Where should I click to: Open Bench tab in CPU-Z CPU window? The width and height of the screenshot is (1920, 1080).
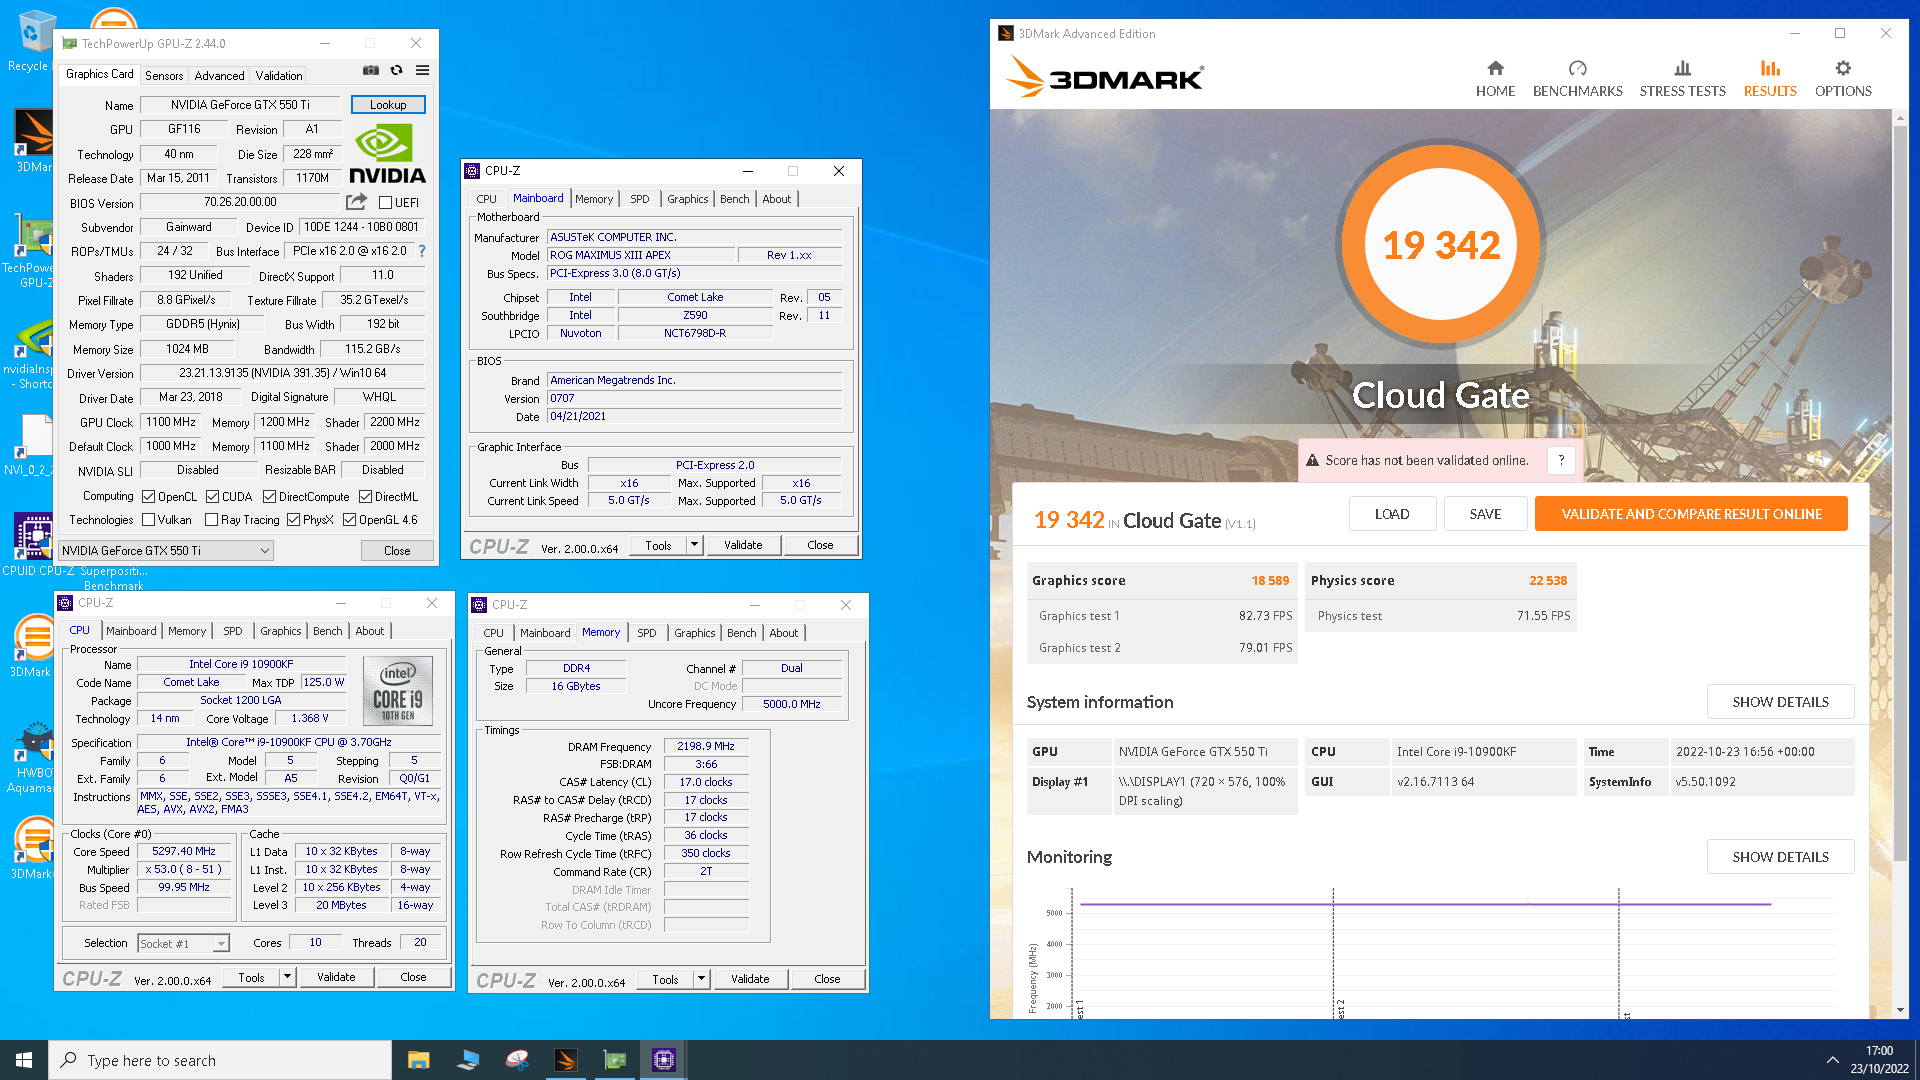tap(328, 631)
